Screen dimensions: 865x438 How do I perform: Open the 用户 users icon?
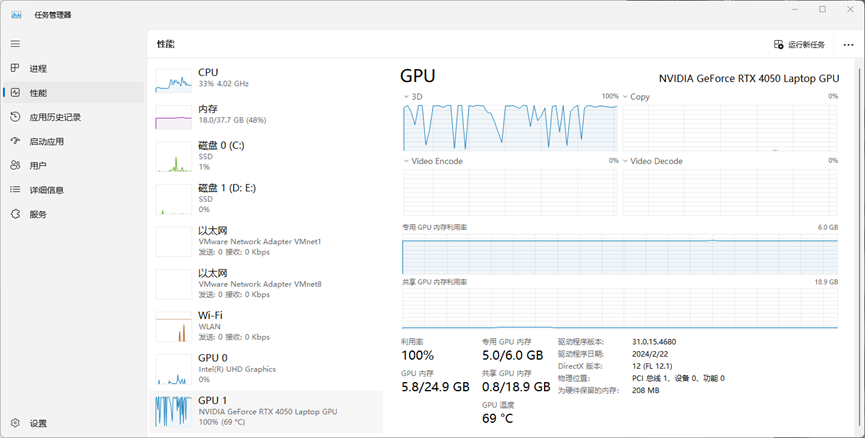15,165
